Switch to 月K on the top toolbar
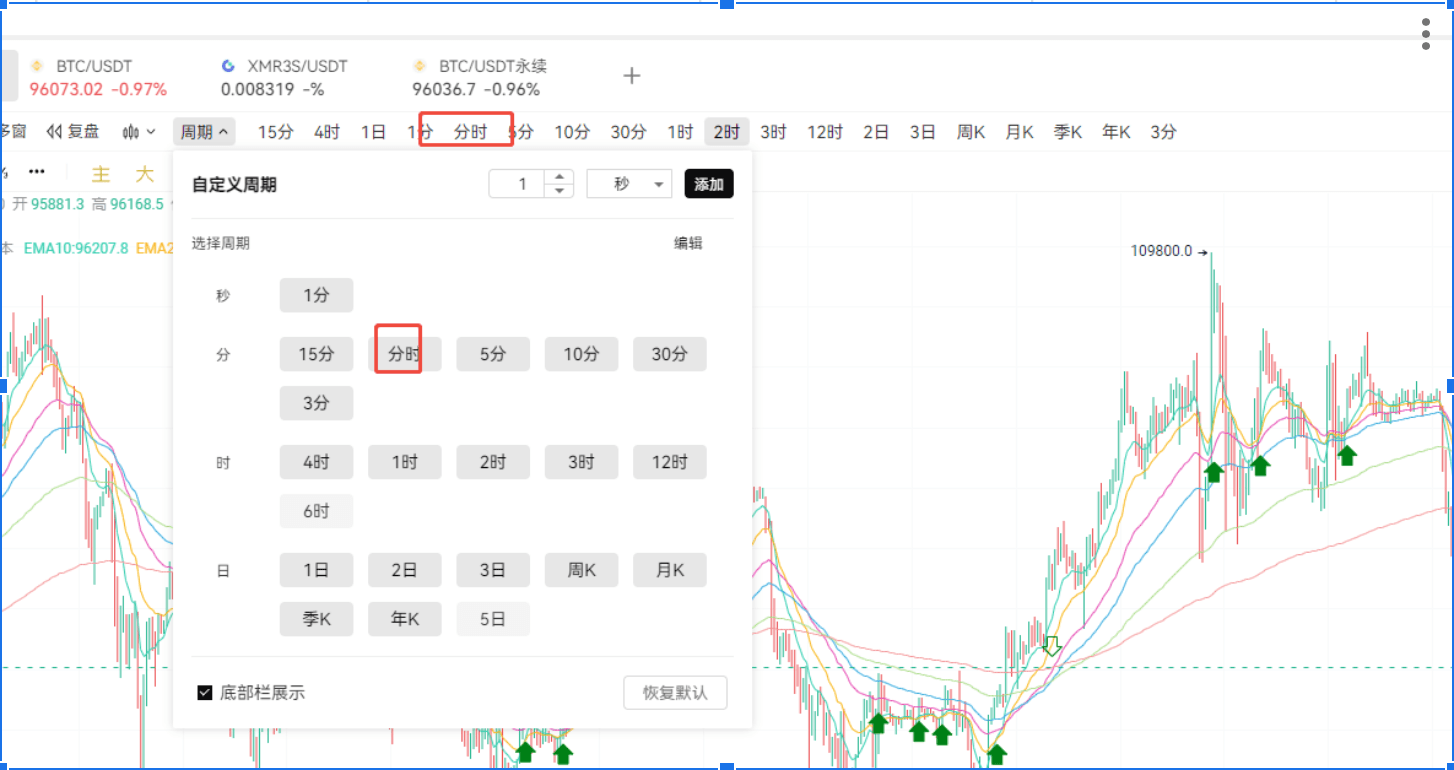Viewport: 1454px width, 770px height. tap(1018, 131)
